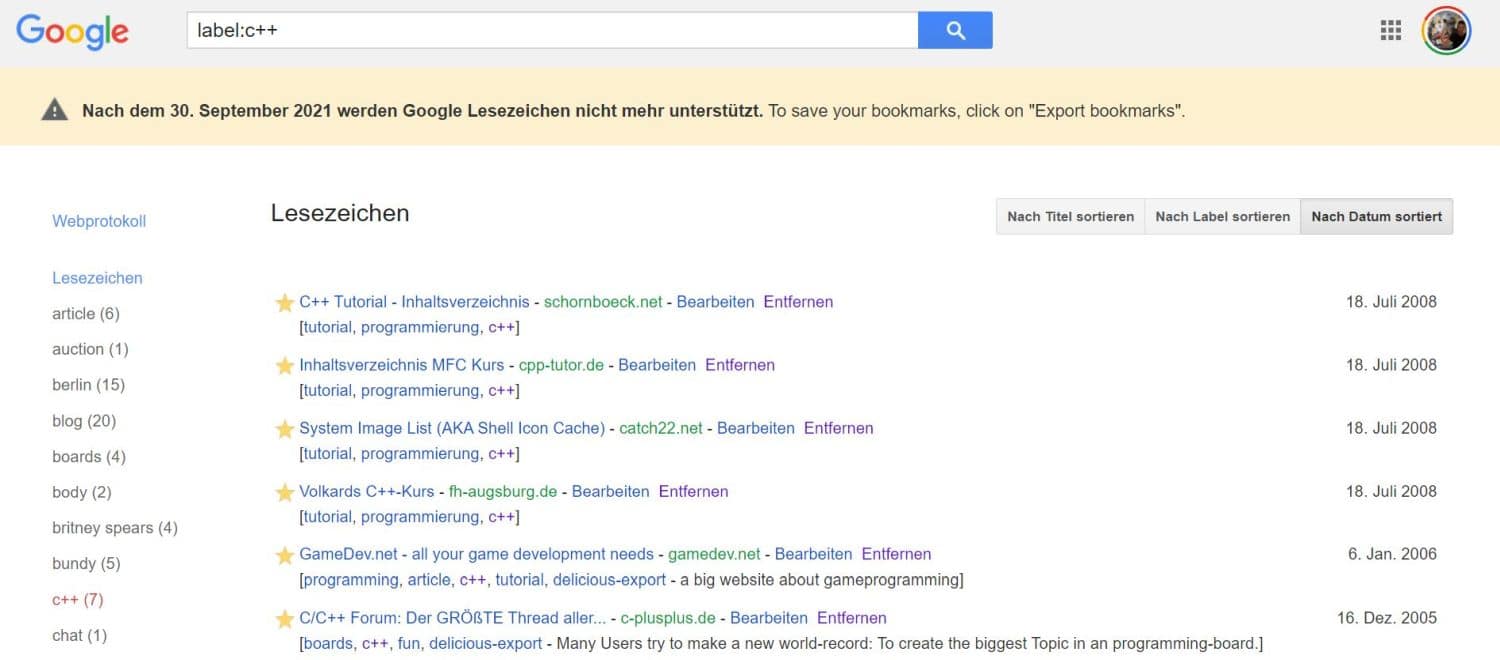Sort bookmarks with Nach Titel sortieren
Viewport: 1500px width, 660px height.
click(1070, 216)
